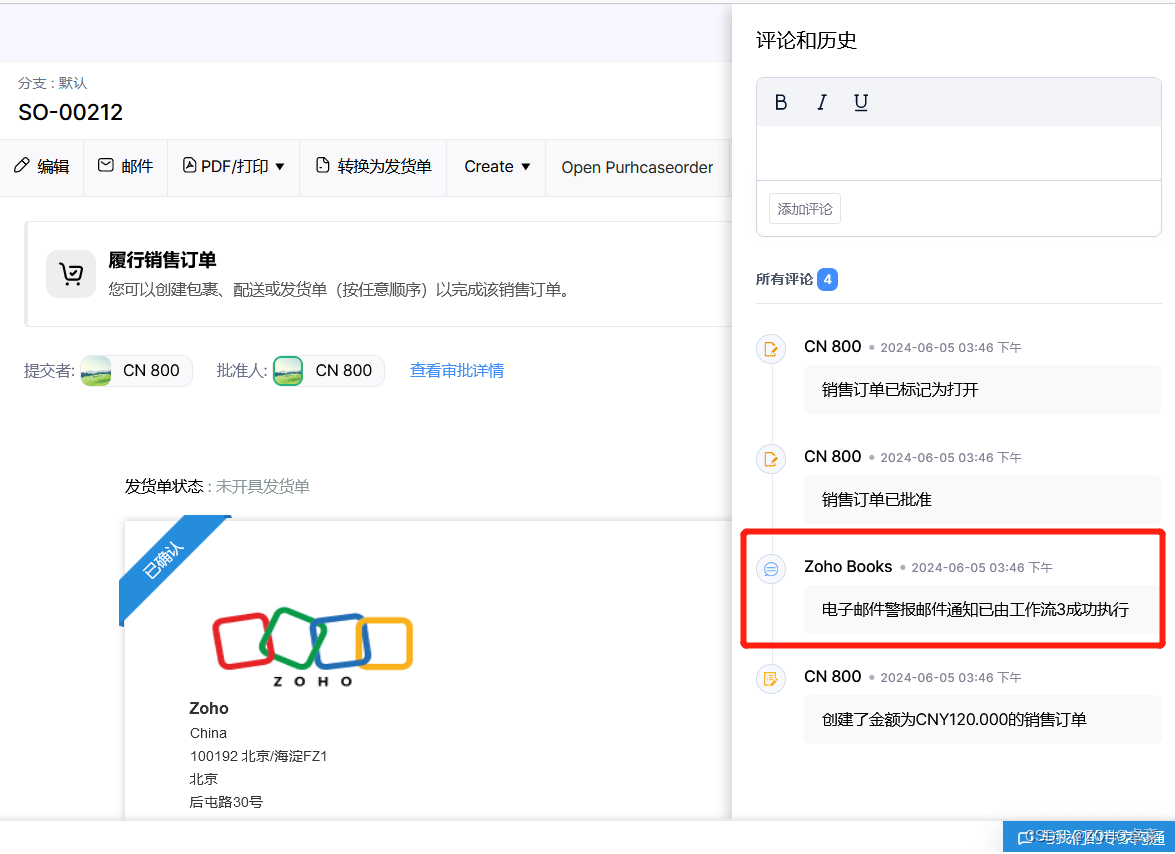Apply underline formatting in comment editor
The height and width of the screenshot is (854, 1175).
click(861, 103)
